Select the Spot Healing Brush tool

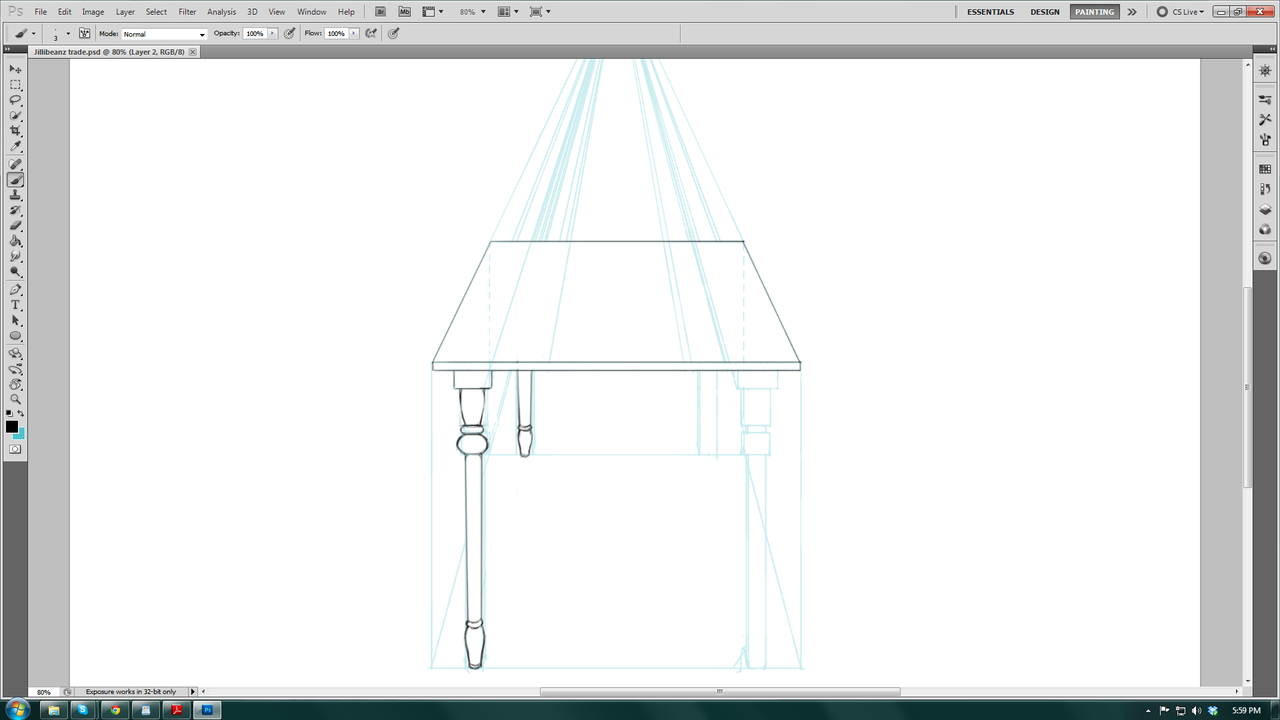tap(16, 164)
